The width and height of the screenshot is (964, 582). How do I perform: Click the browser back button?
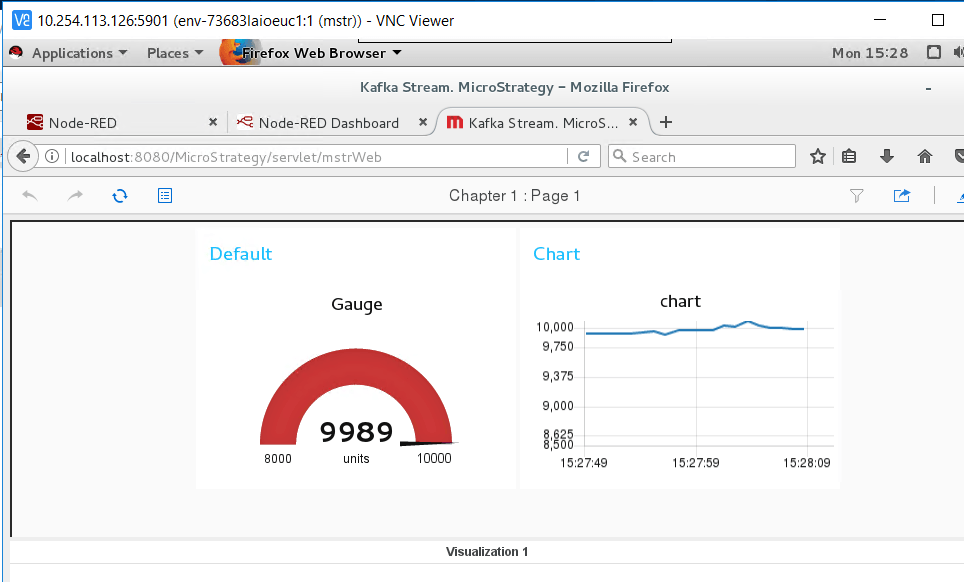(x=22, y=156)
